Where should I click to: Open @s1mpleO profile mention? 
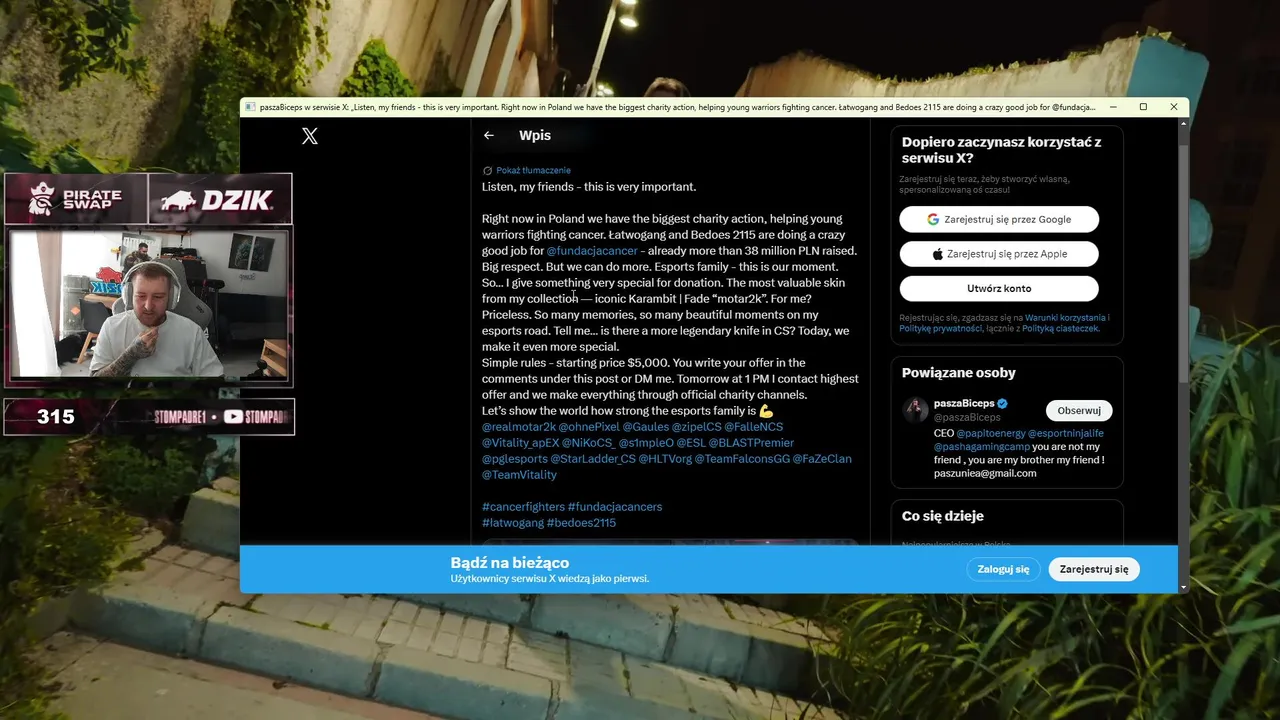pos(646,443)
